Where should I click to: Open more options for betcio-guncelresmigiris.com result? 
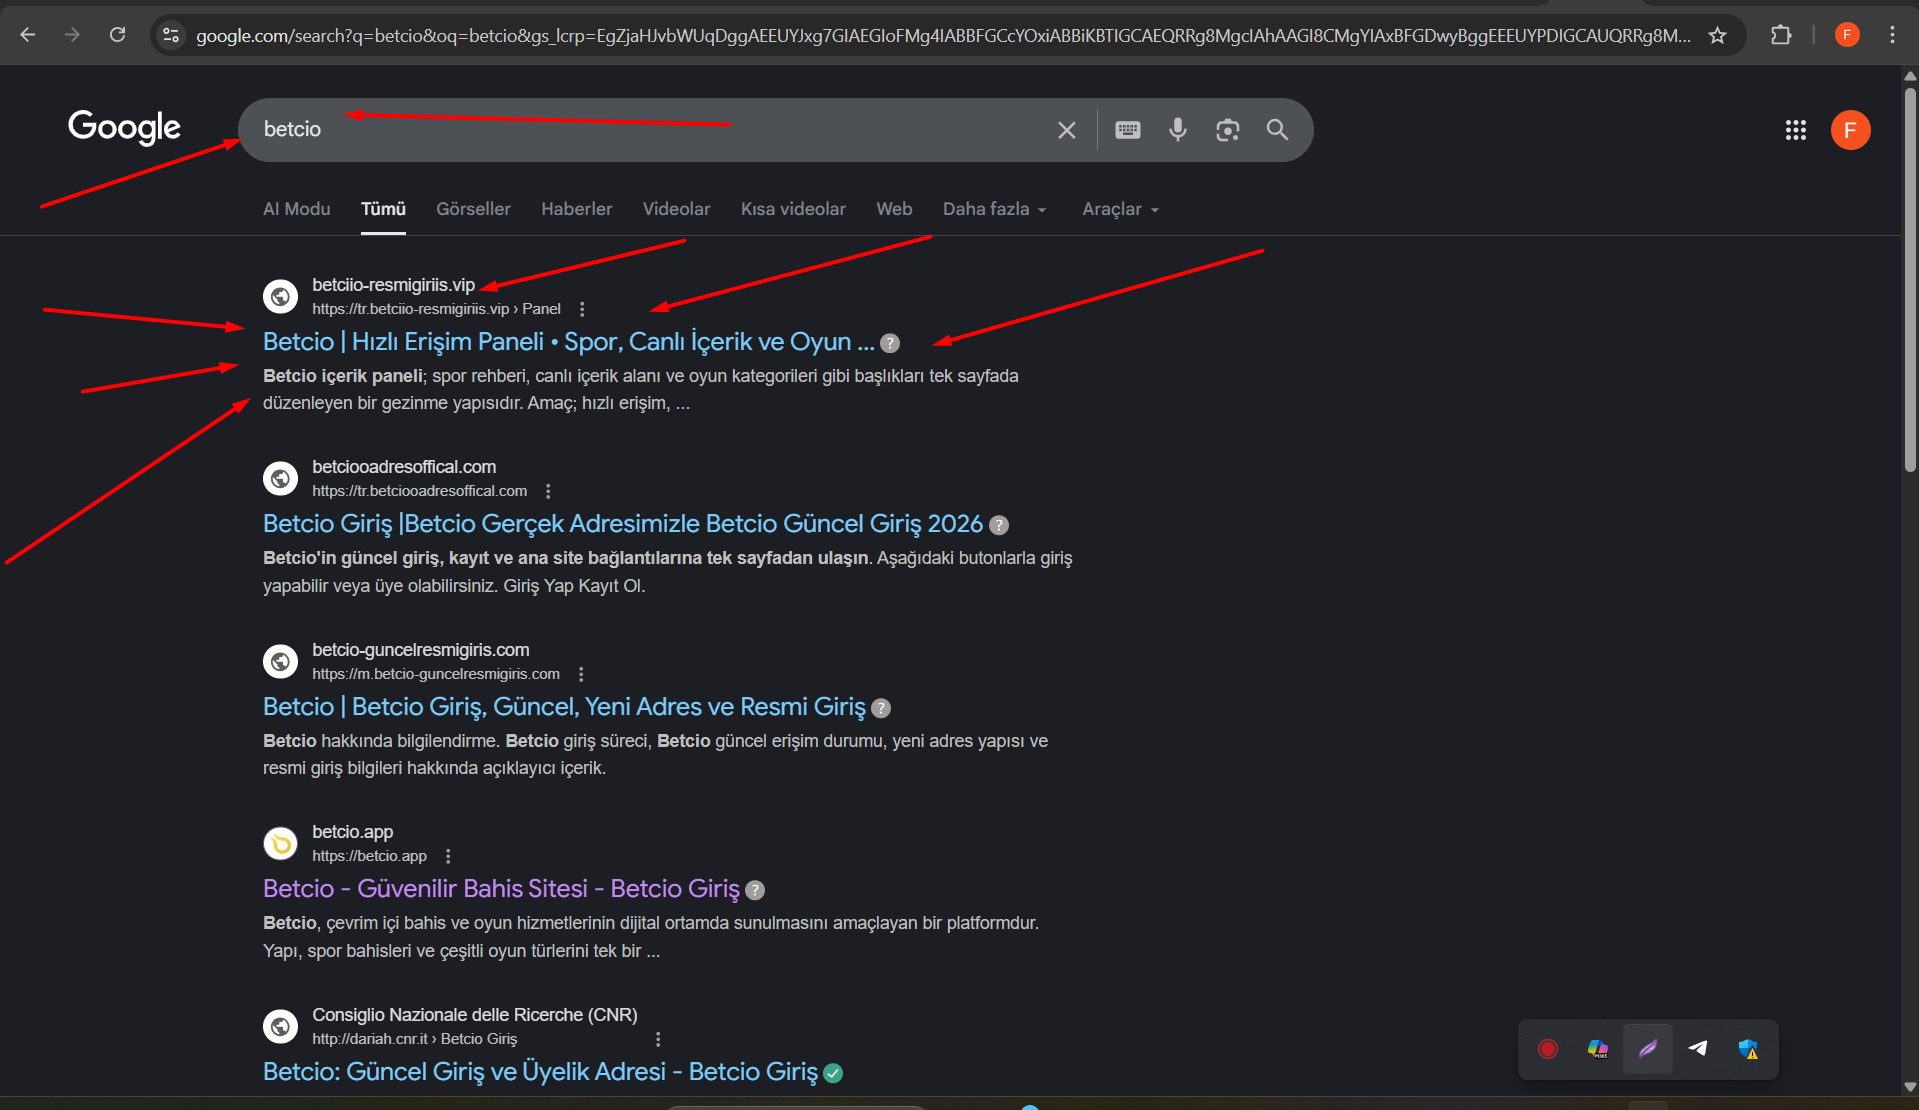click(581, 674)
